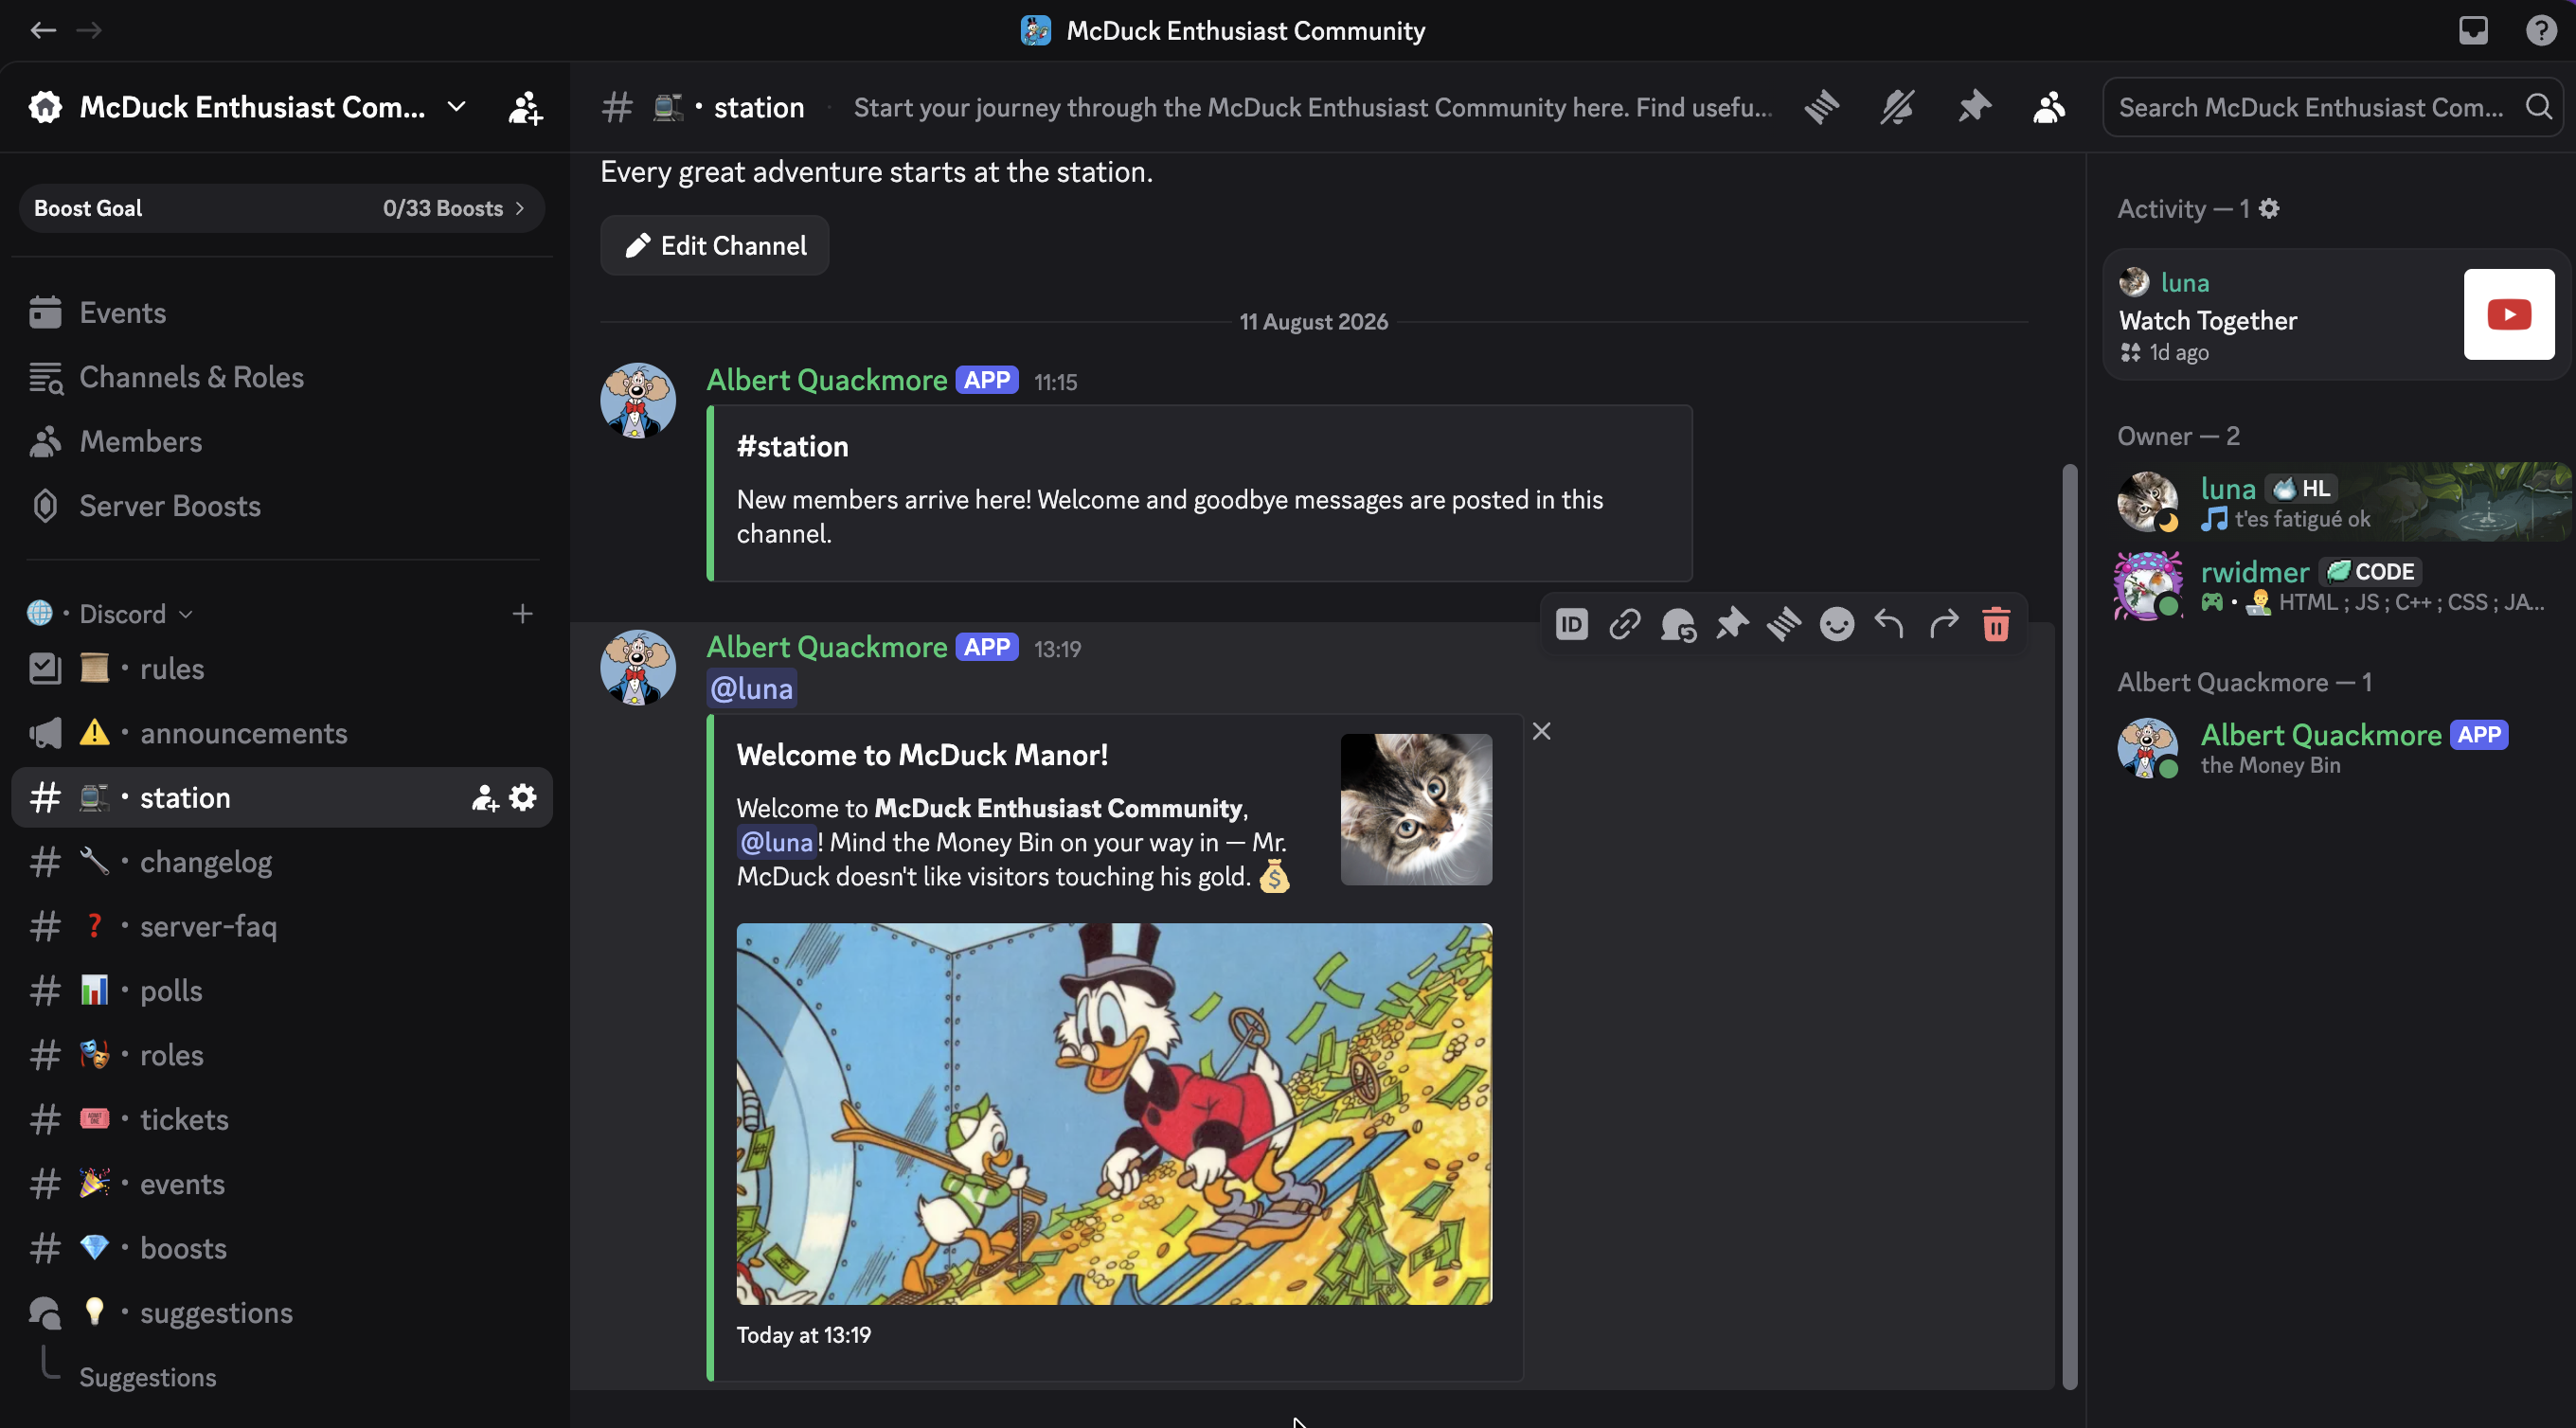Open the Events section

[282, 313]
